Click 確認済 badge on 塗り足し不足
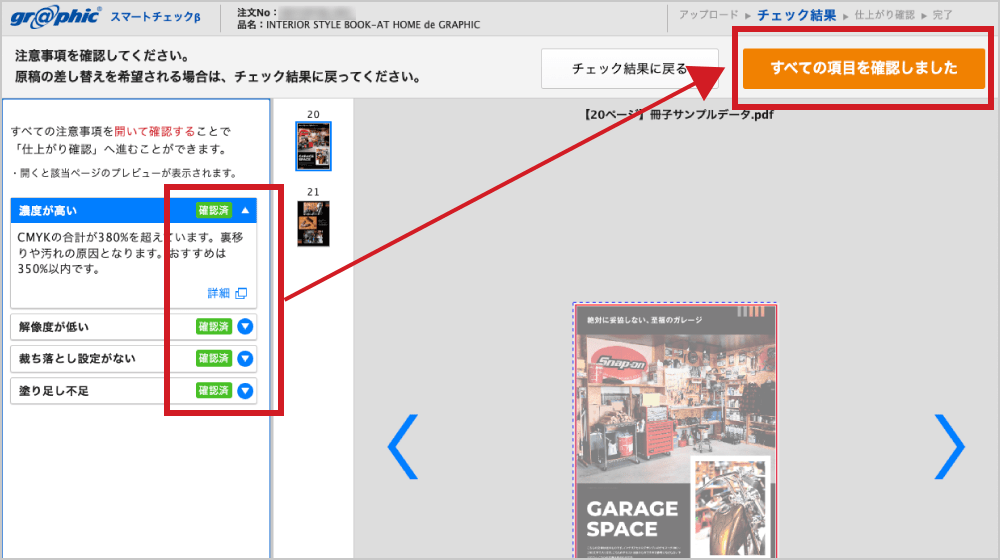 point(214,390)
